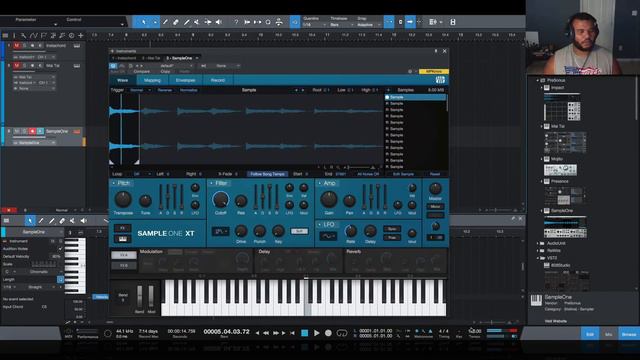The width and height of the screenshot is (640, 360).
Task: Open the Snap mode dropdown
Action: point(369,25)
